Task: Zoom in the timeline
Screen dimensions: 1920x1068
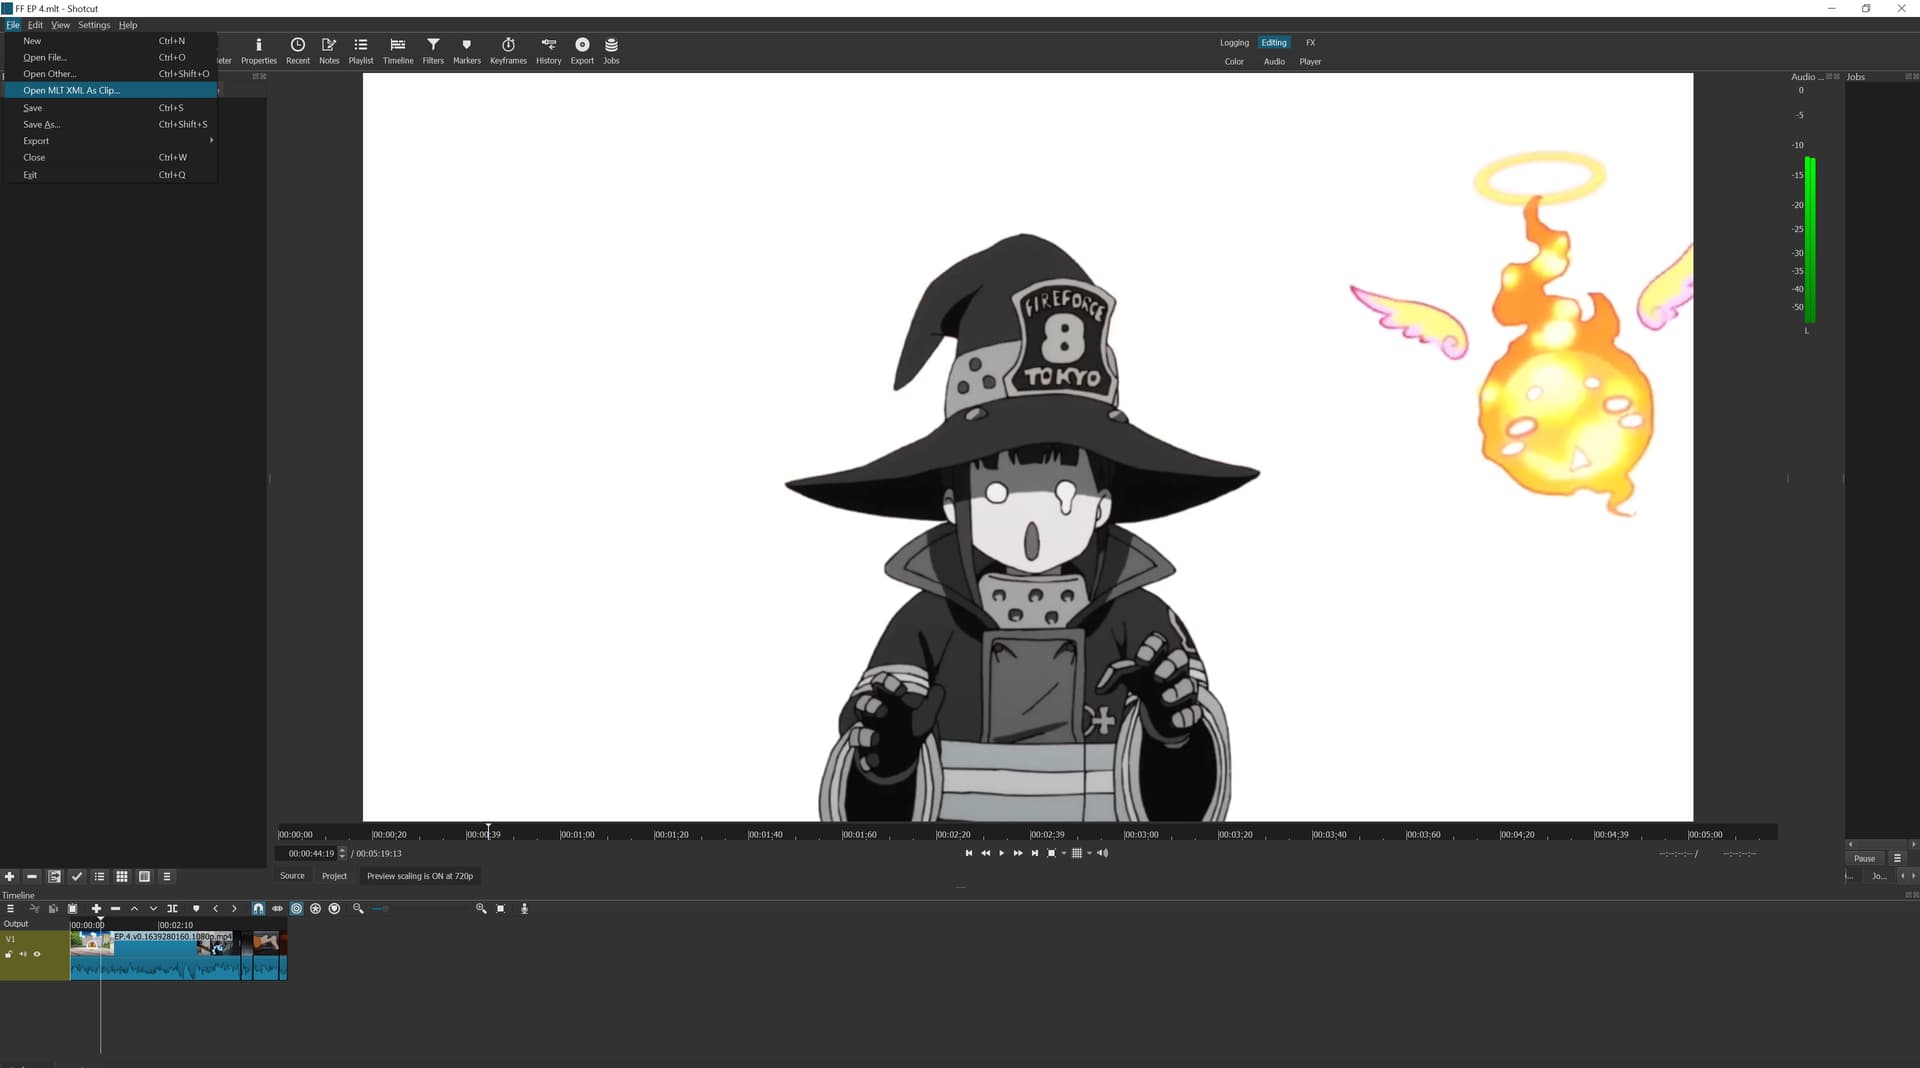Action: click(481, 909)
